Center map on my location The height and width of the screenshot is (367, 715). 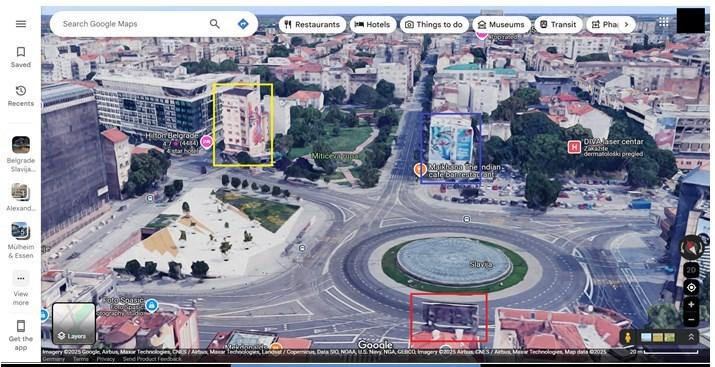[x=691, y=288]
